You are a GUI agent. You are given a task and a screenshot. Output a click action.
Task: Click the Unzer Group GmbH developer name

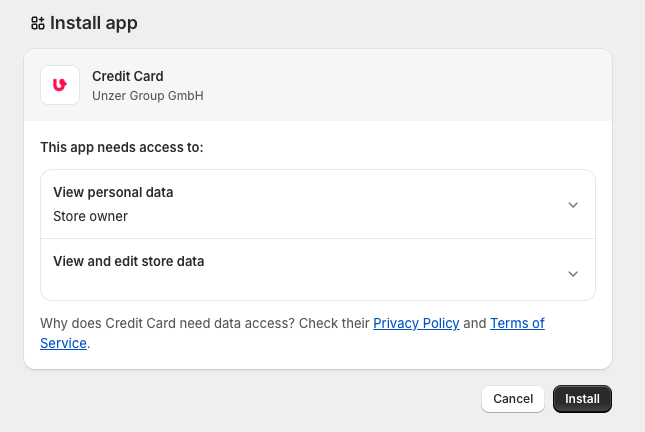148,96
